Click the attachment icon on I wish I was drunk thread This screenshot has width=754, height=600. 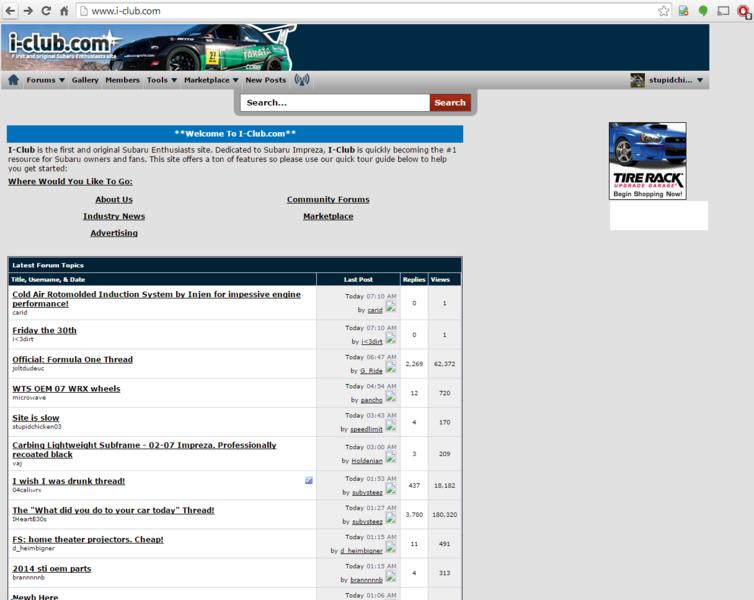tap(309, 481)
